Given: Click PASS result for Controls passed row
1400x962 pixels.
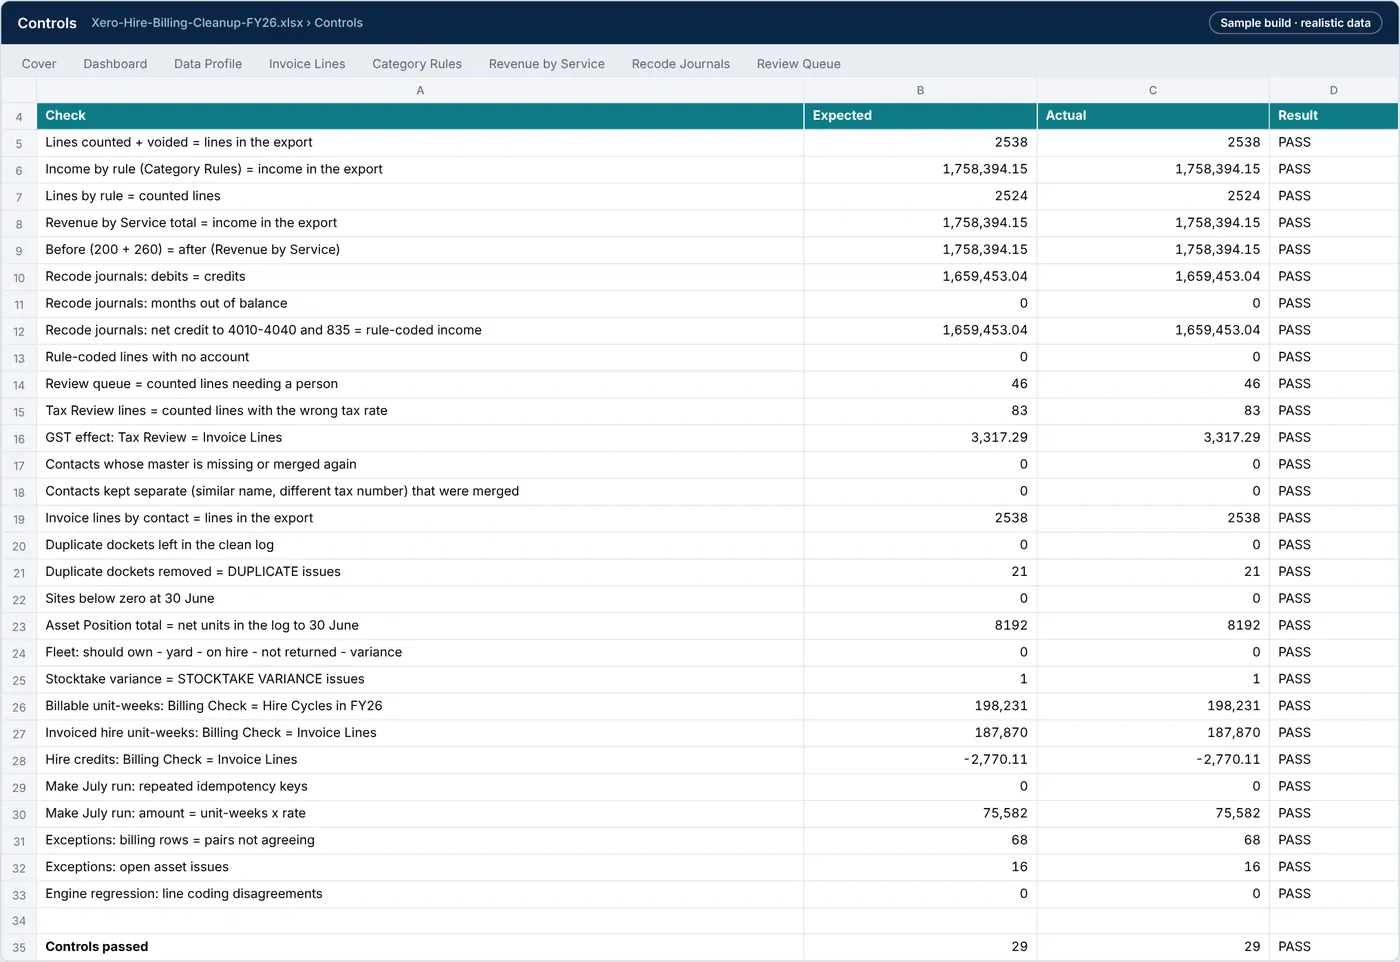Looking at the screenshot, I should pos(1334,947).
